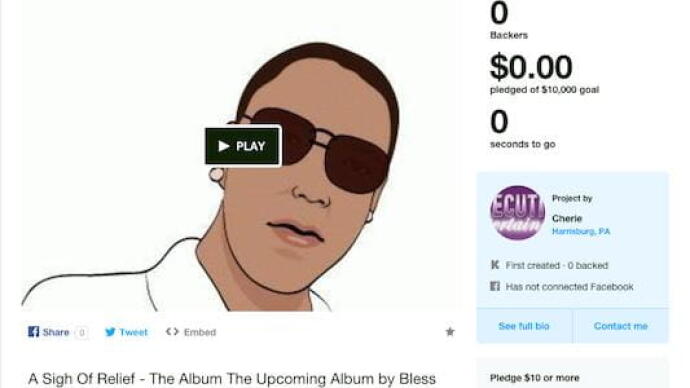Click the Facebook share icon
Image resolution: width=690 pixels, height=388 pixels.
click(x=33, y=332)
